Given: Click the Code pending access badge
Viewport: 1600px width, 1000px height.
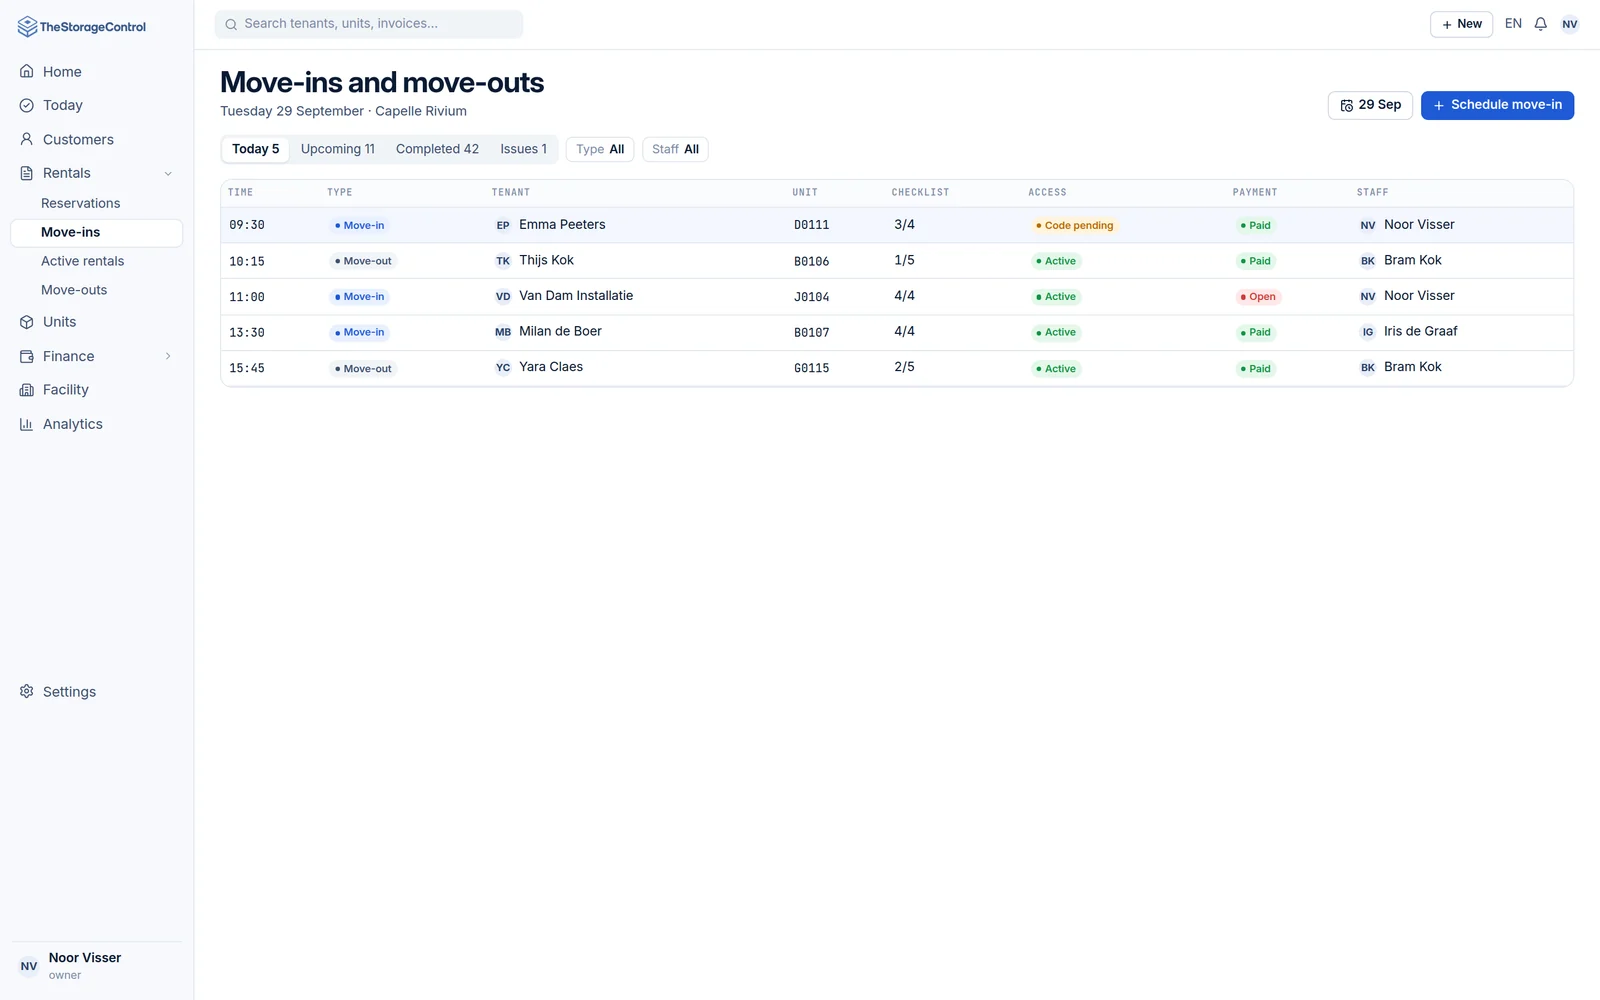Looking at the screenshot, I should click(x=1074, y=226).
